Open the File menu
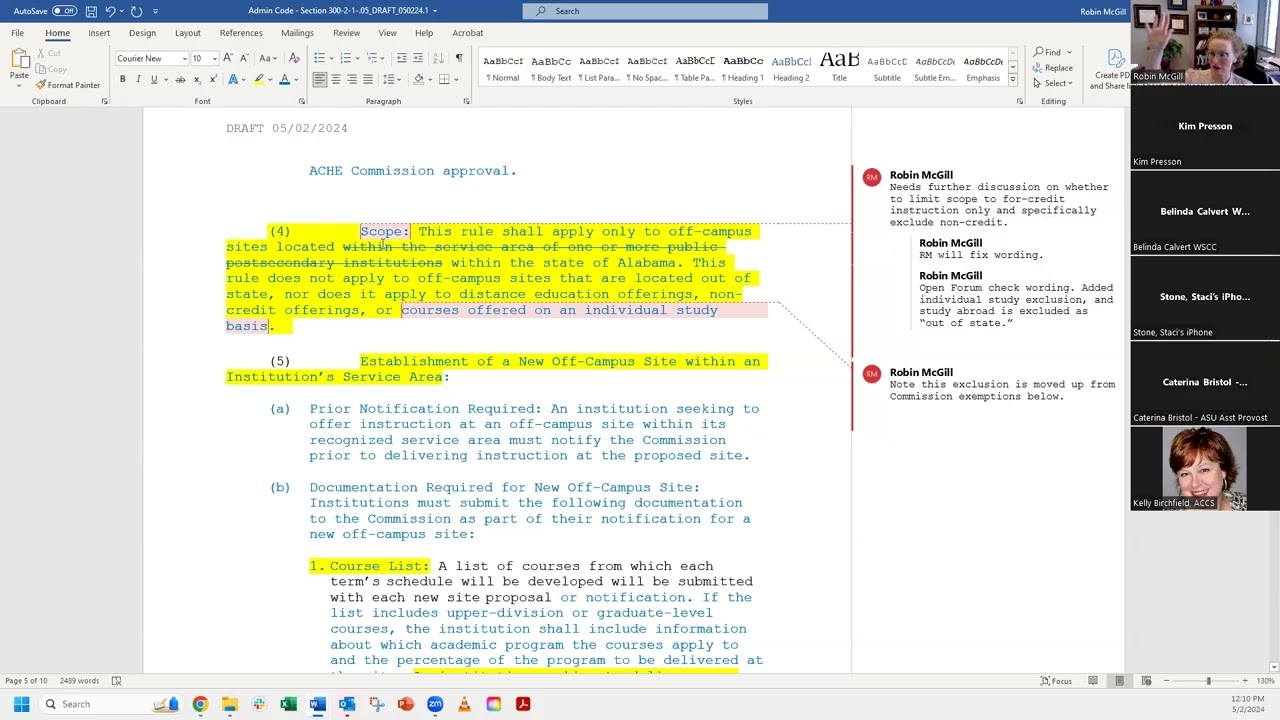The image size is (1280, 720). pos(17,33)
